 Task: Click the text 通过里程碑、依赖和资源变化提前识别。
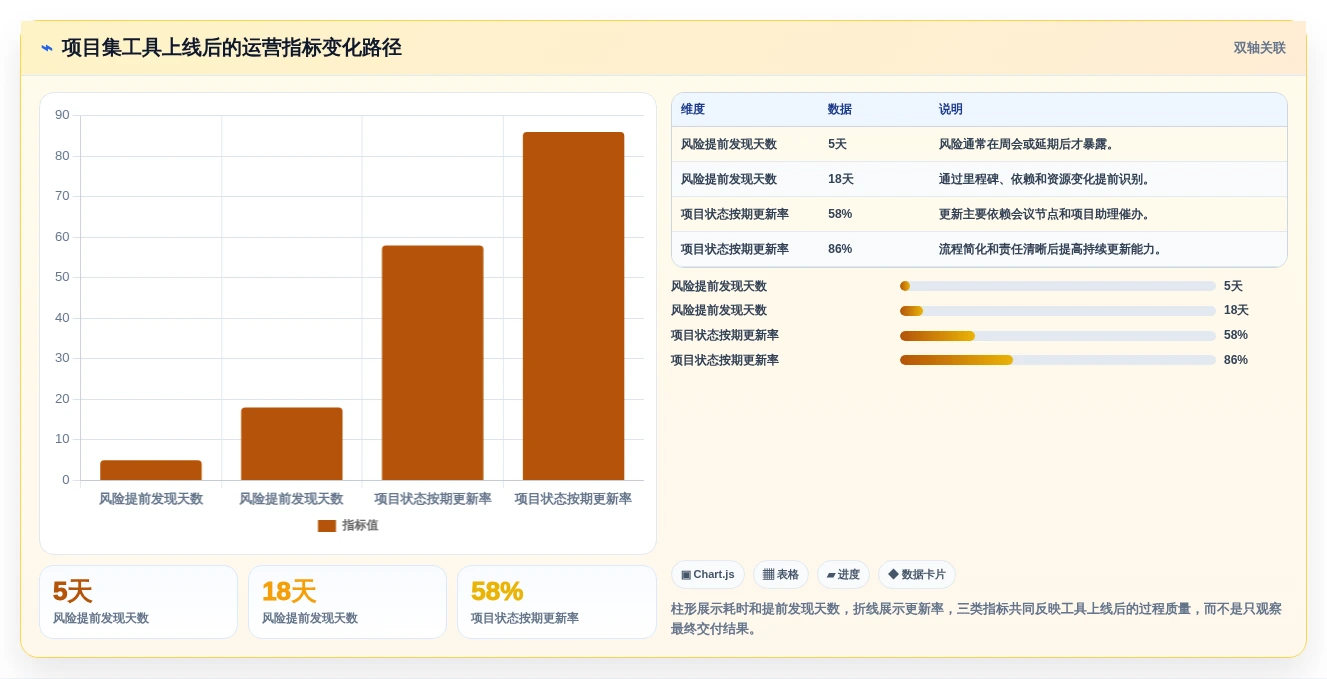(1047, 180)
